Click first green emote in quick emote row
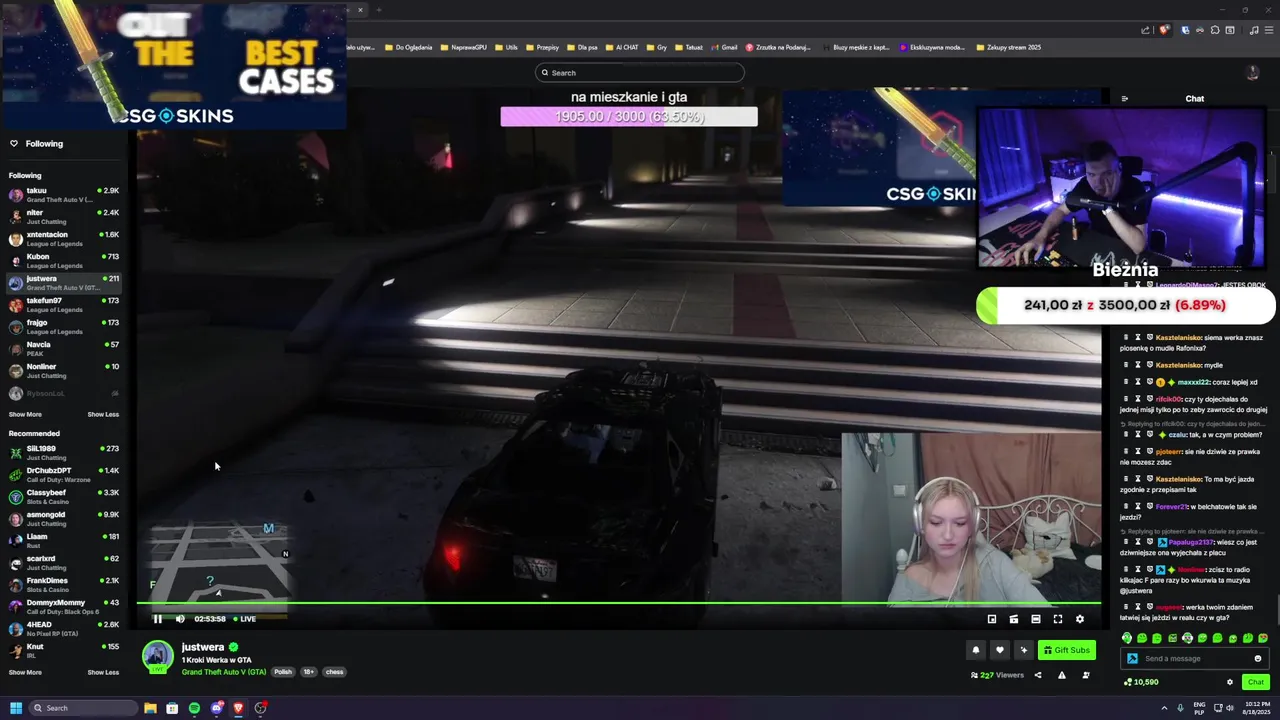The image size is (1280, 720). [x=1127, y=638]
